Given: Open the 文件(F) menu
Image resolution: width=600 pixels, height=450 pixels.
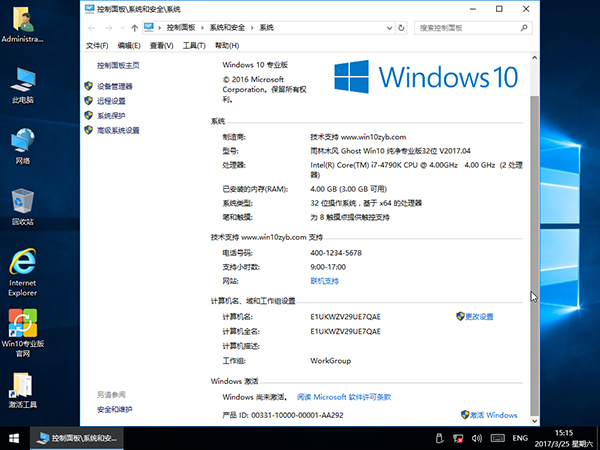Looking at the screenshot, I should point(97,46).
